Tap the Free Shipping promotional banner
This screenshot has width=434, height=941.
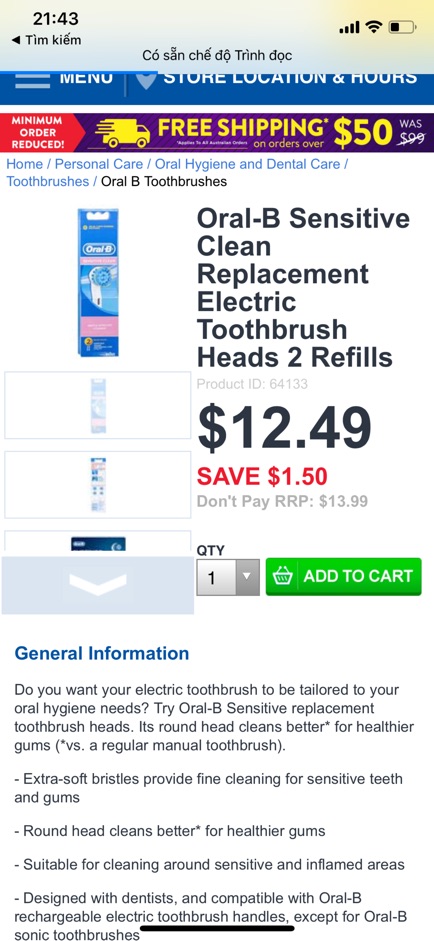click(x=217, y=133)
